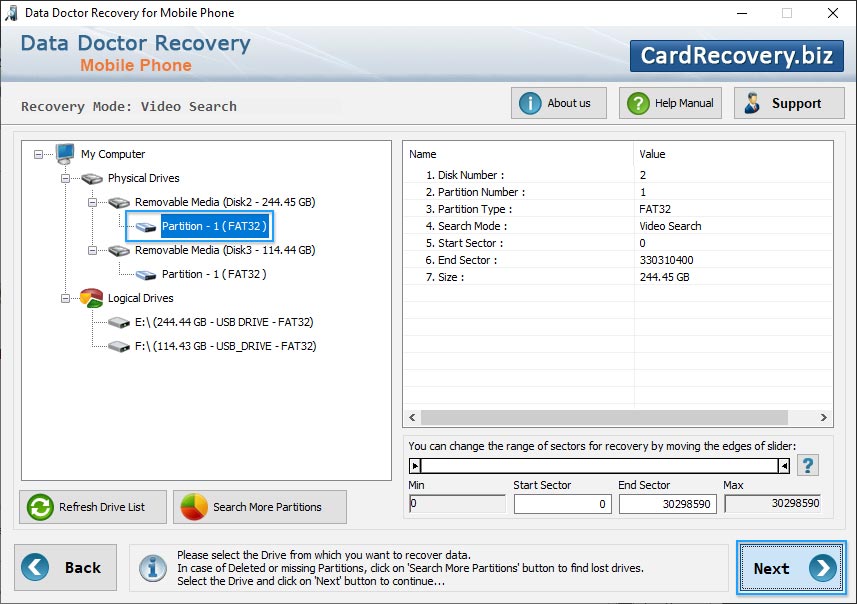Screen dimensions: 857x604
Task: Open the Help Manual
Action: 670,103
